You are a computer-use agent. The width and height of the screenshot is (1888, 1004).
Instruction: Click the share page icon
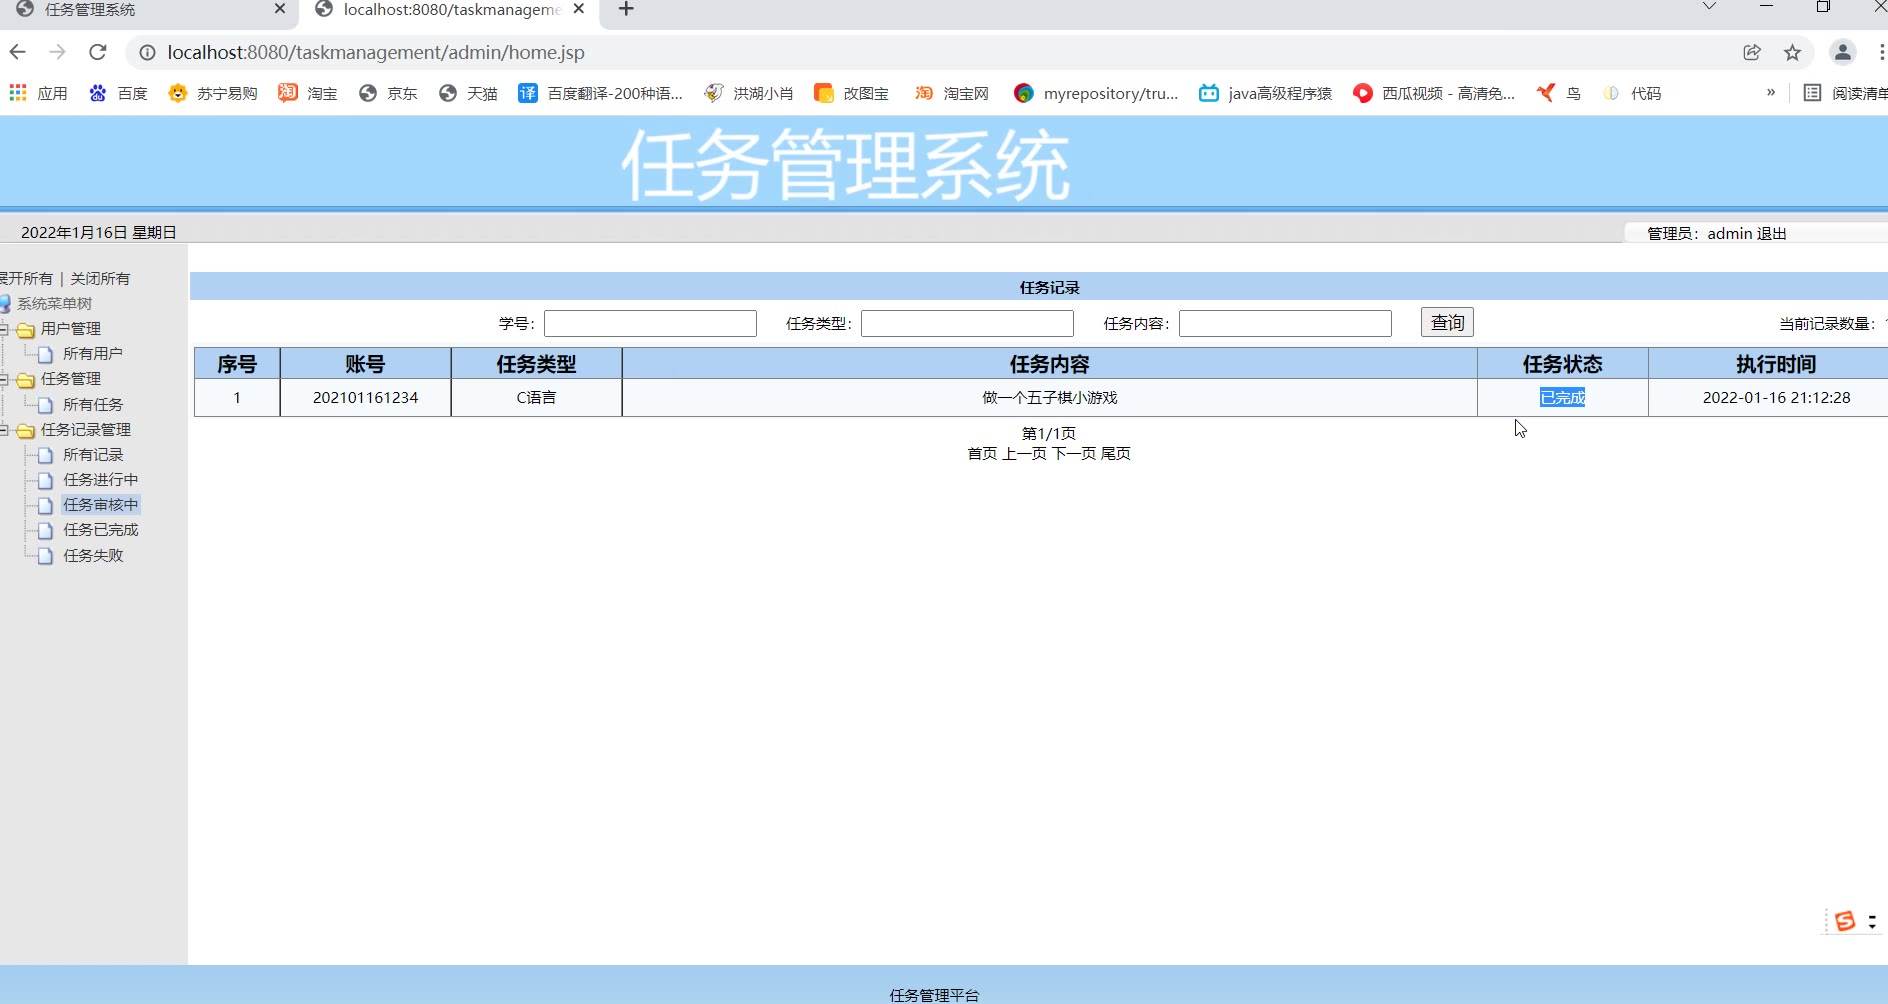click(1752, 52)
